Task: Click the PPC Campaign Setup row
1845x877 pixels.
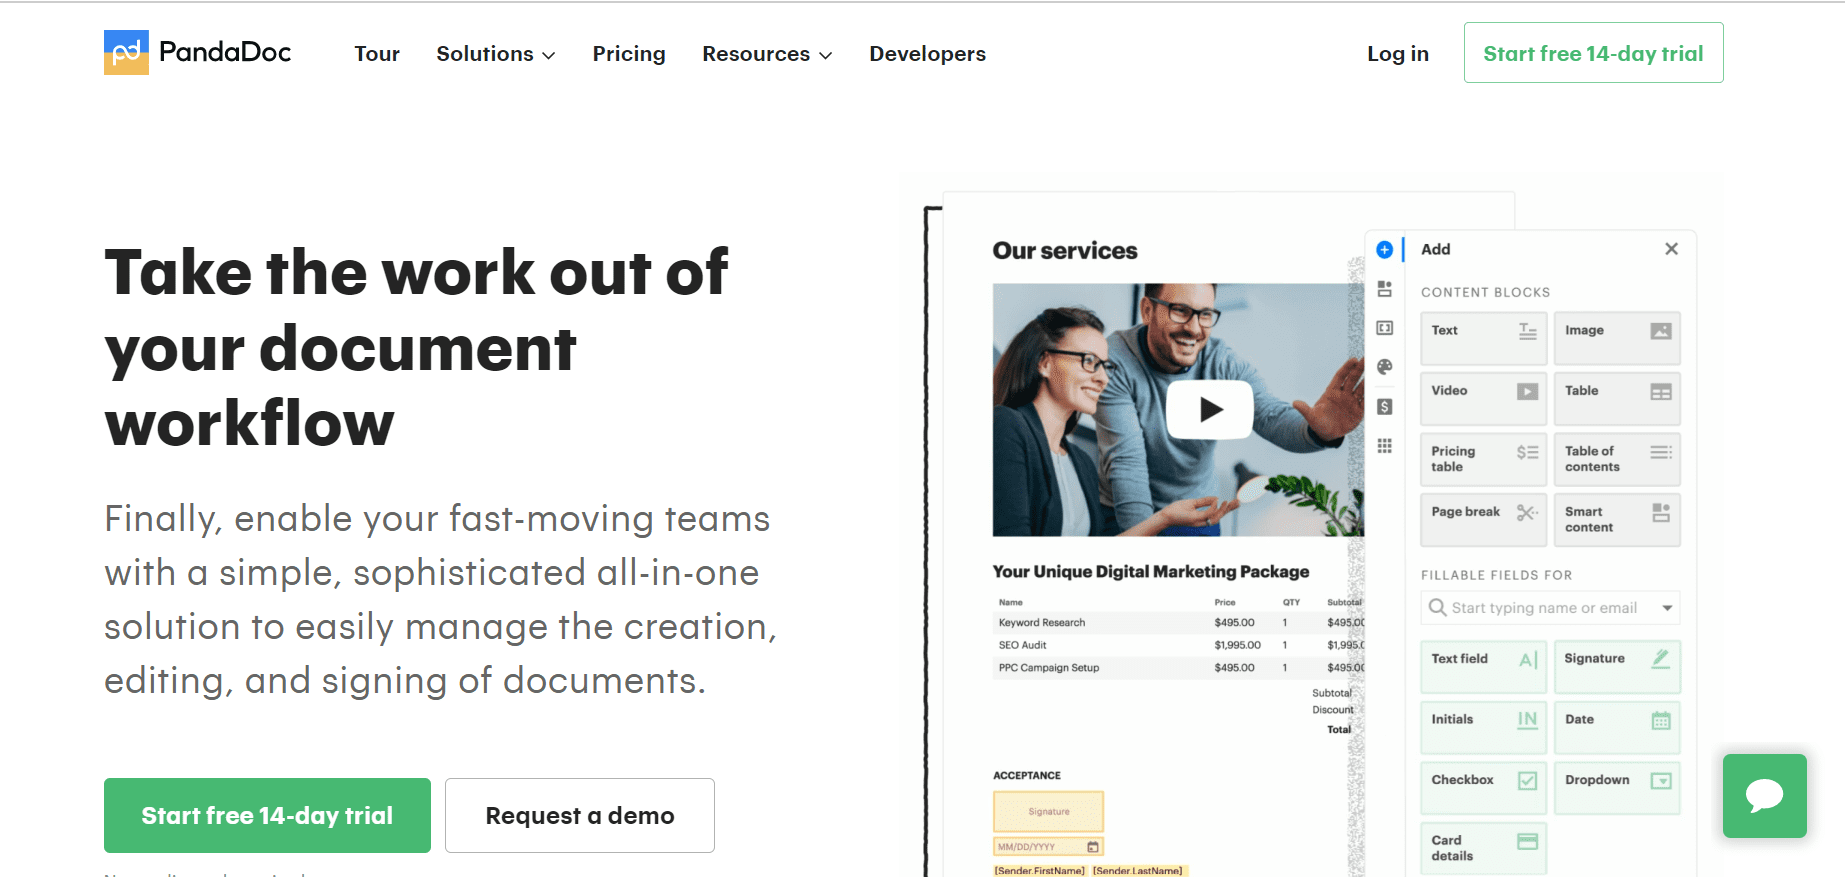Action: [1178, 668]
